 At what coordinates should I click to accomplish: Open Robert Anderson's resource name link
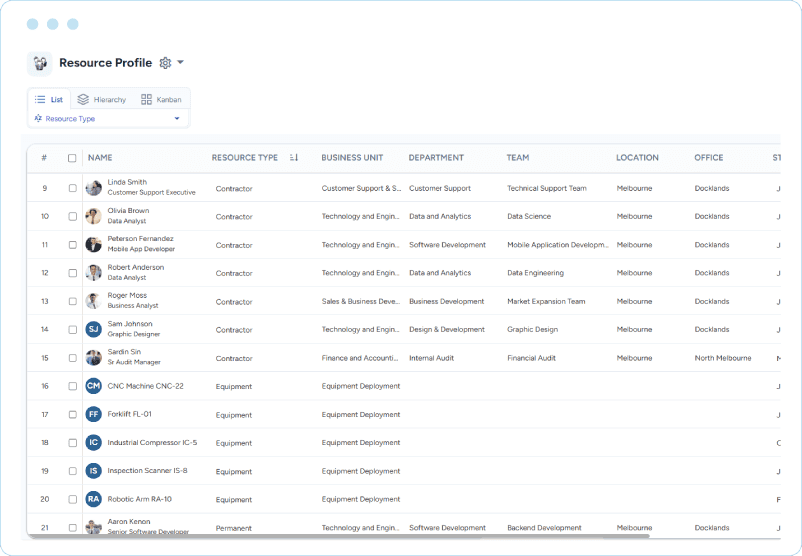coord(136,268)
